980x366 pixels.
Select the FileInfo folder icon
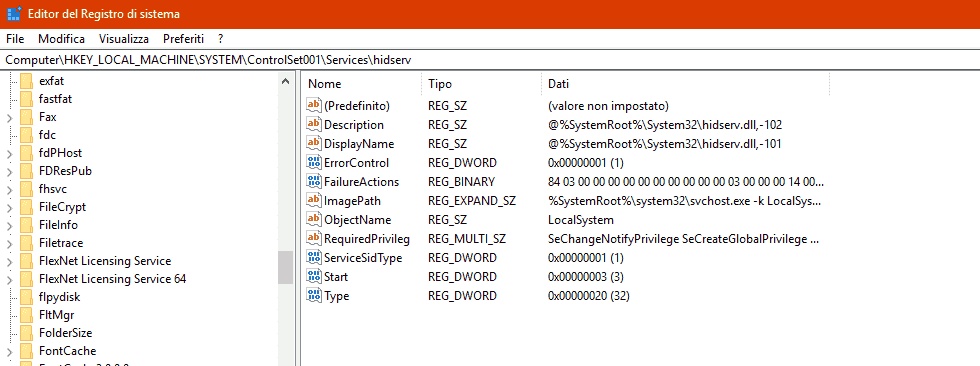coord(26,225)
